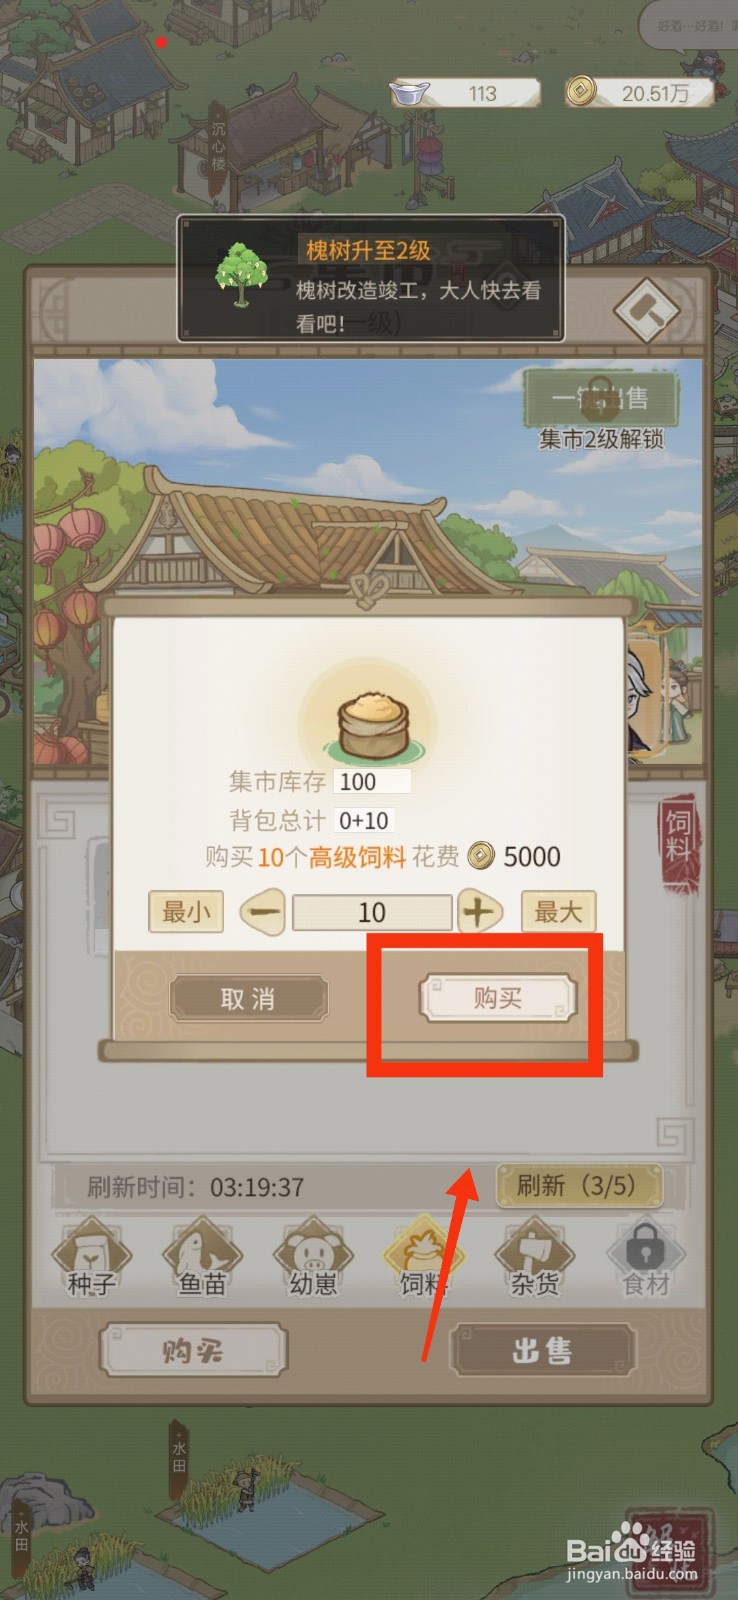This screenshot has width=738, height=1600.
Task: Set quantity to minimum with 最小
Action: (186, 912)
